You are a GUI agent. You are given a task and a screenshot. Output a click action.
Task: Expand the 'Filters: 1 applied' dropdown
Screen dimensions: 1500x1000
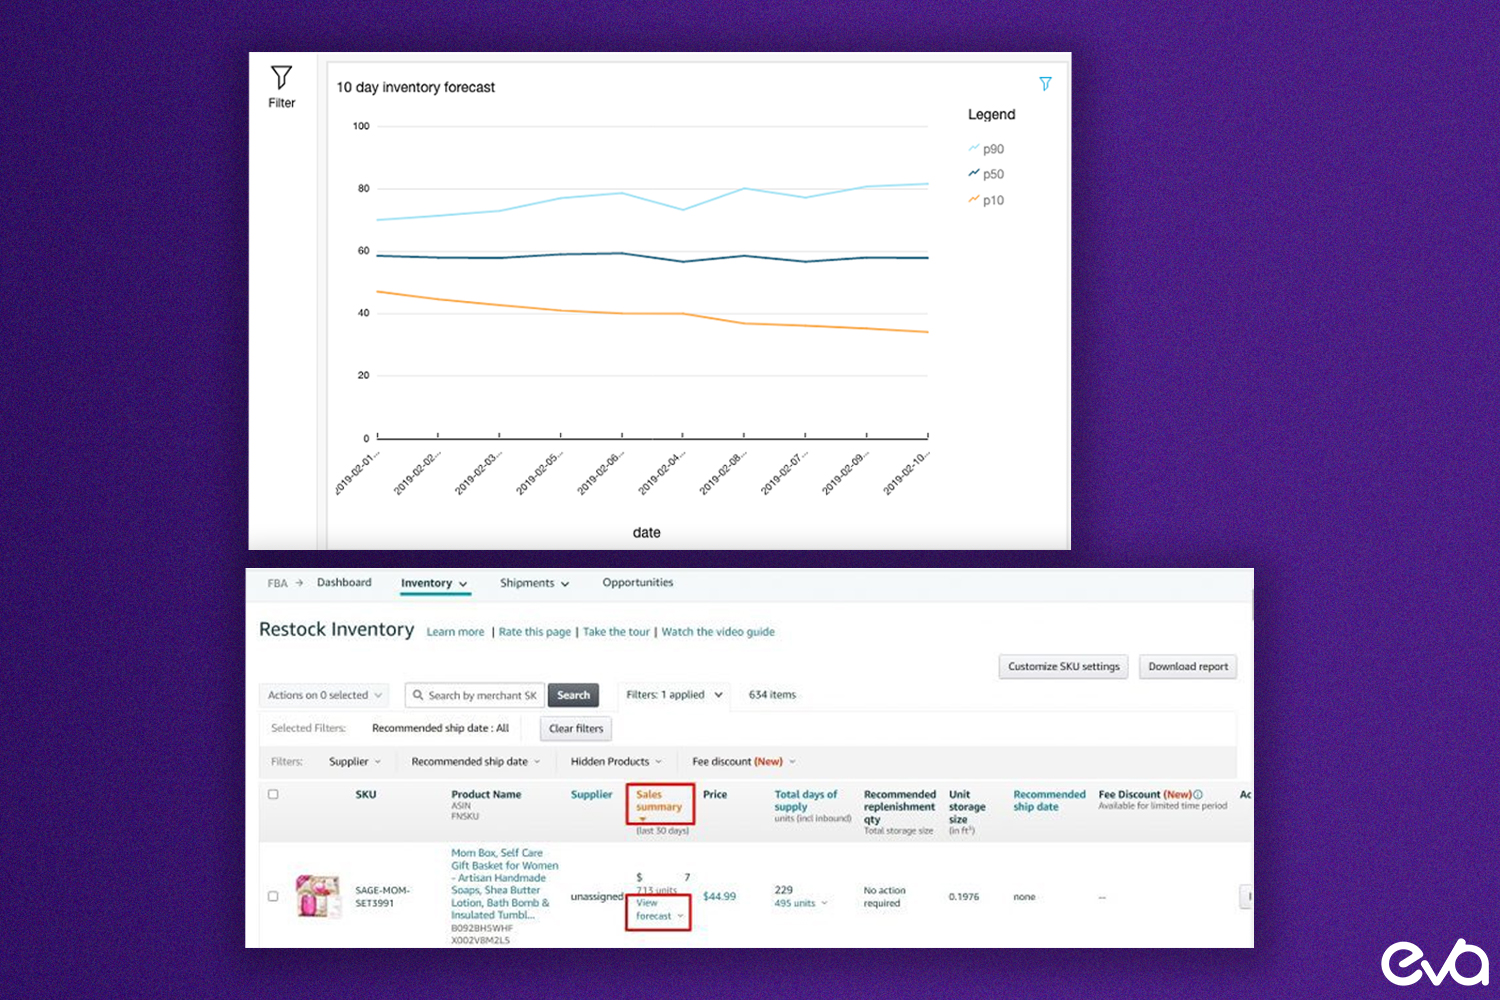coord(673,695)
